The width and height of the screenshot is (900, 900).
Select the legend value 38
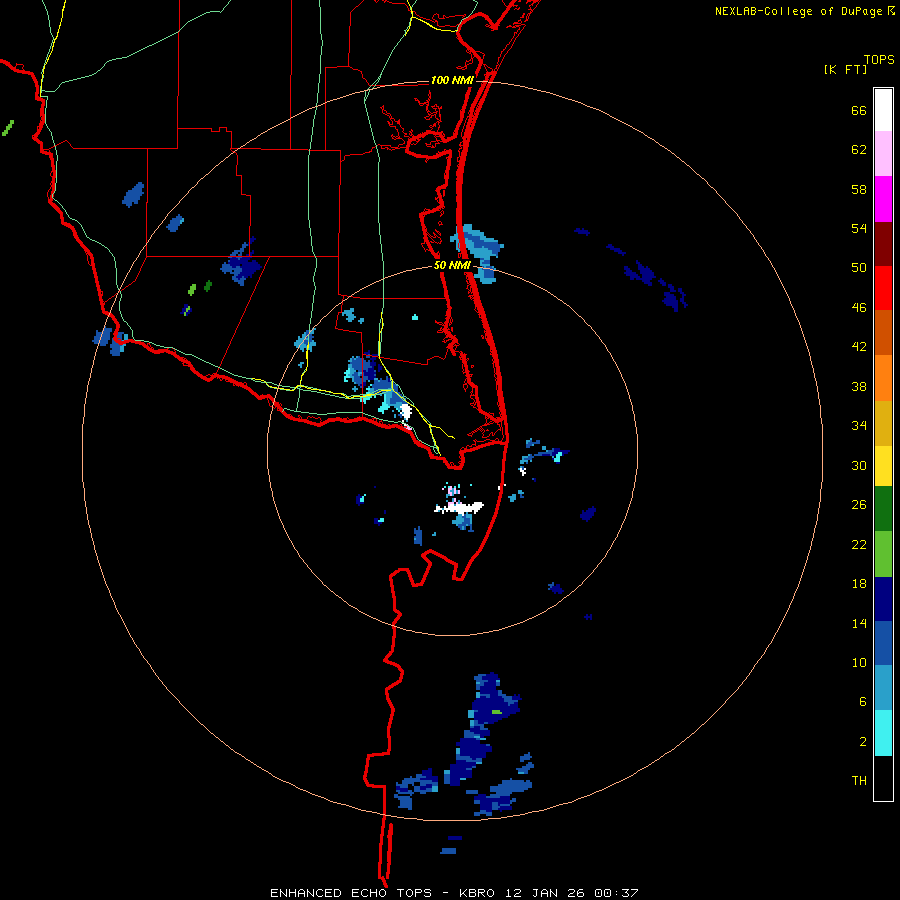[x=859, y=386]
